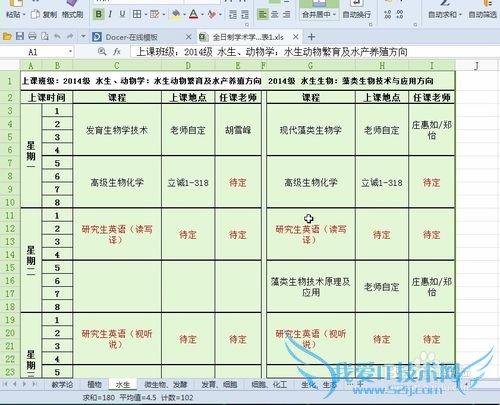500x405 pixels.
Task: Open the 植物 sheet tab
Action: tap(94, 384)
